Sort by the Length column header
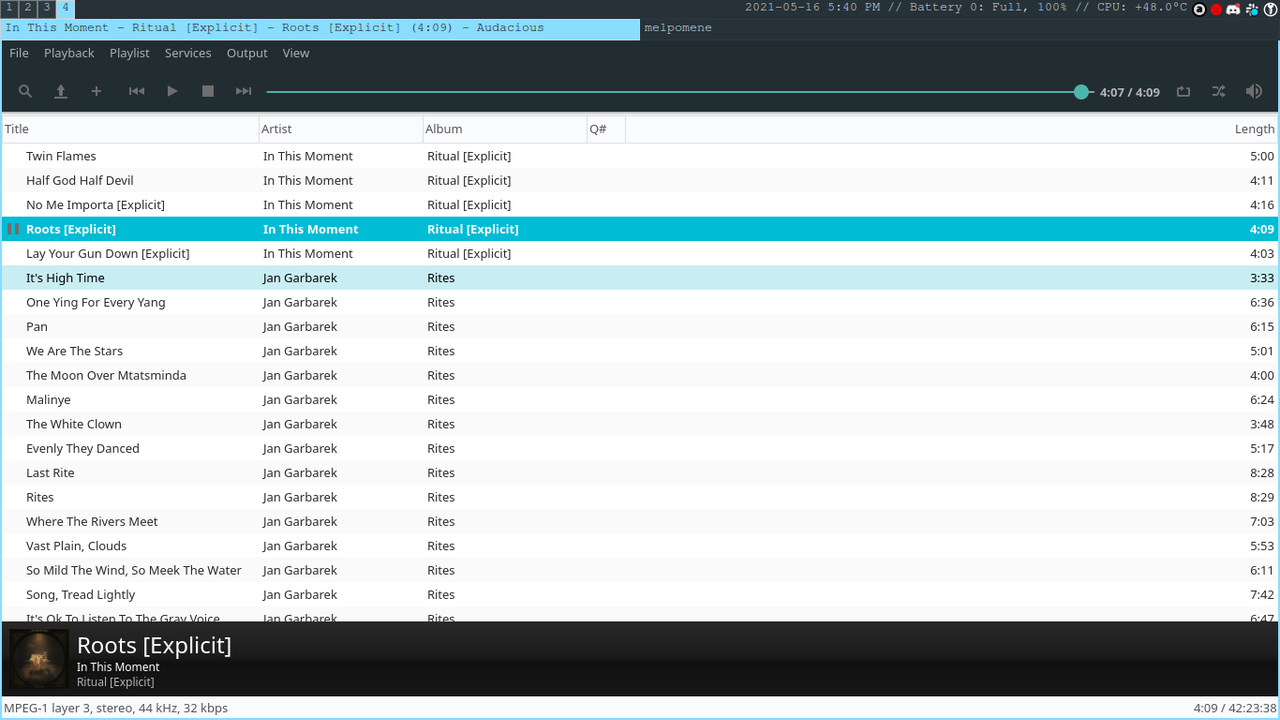 coord(952,129)
